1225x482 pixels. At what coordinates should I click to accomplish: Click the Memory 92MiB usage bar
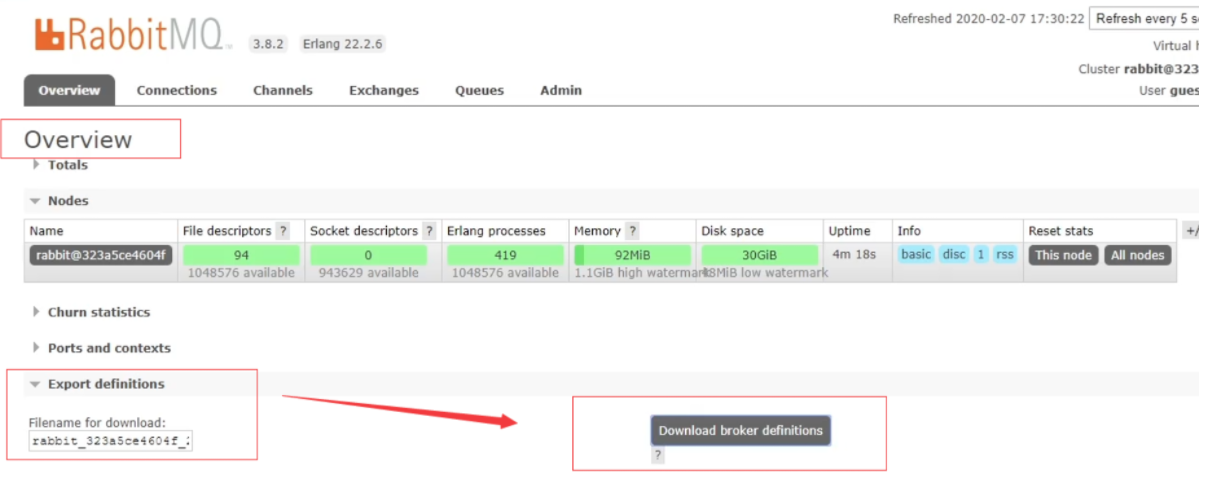pyautogui.click(x=632, y=255)
